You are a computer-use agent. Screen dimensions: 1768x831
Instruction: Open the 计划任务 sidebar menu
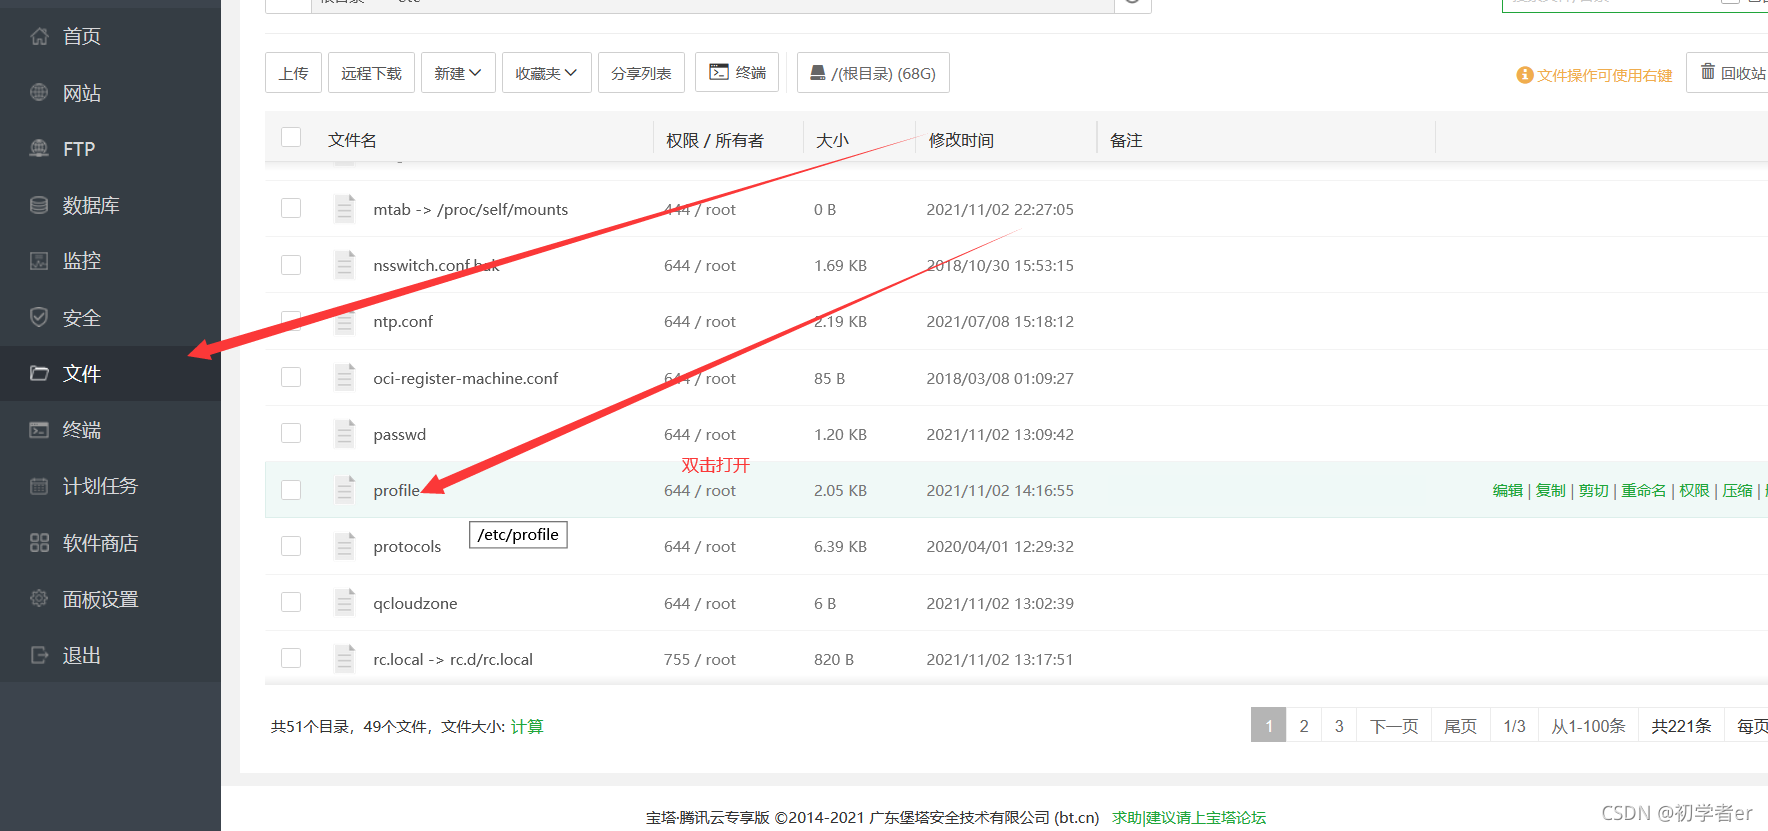click(110, 486)
